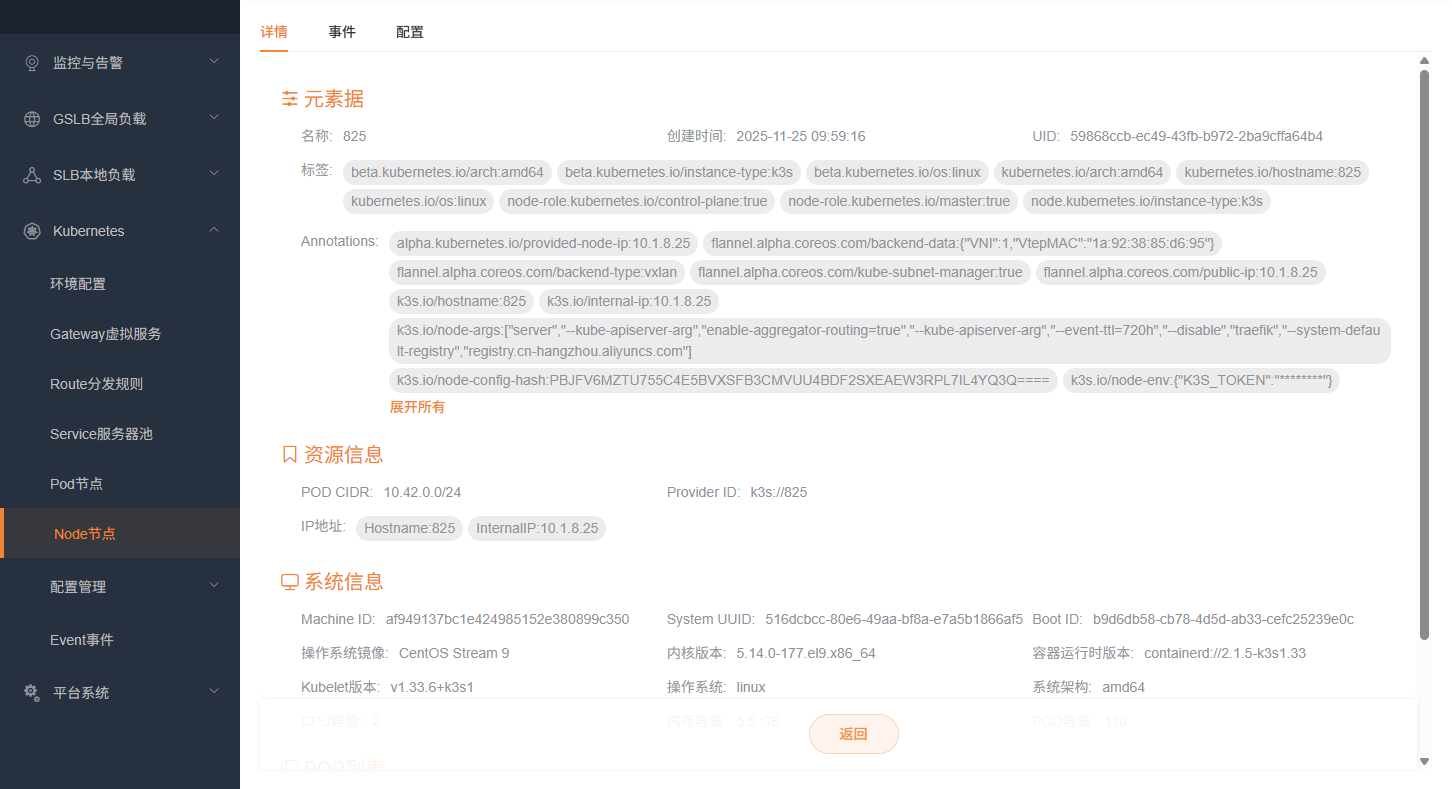This screenshot has width=1452, height=789.
Task: Switch to the 配置 tab
Action: tap(410, 32)
